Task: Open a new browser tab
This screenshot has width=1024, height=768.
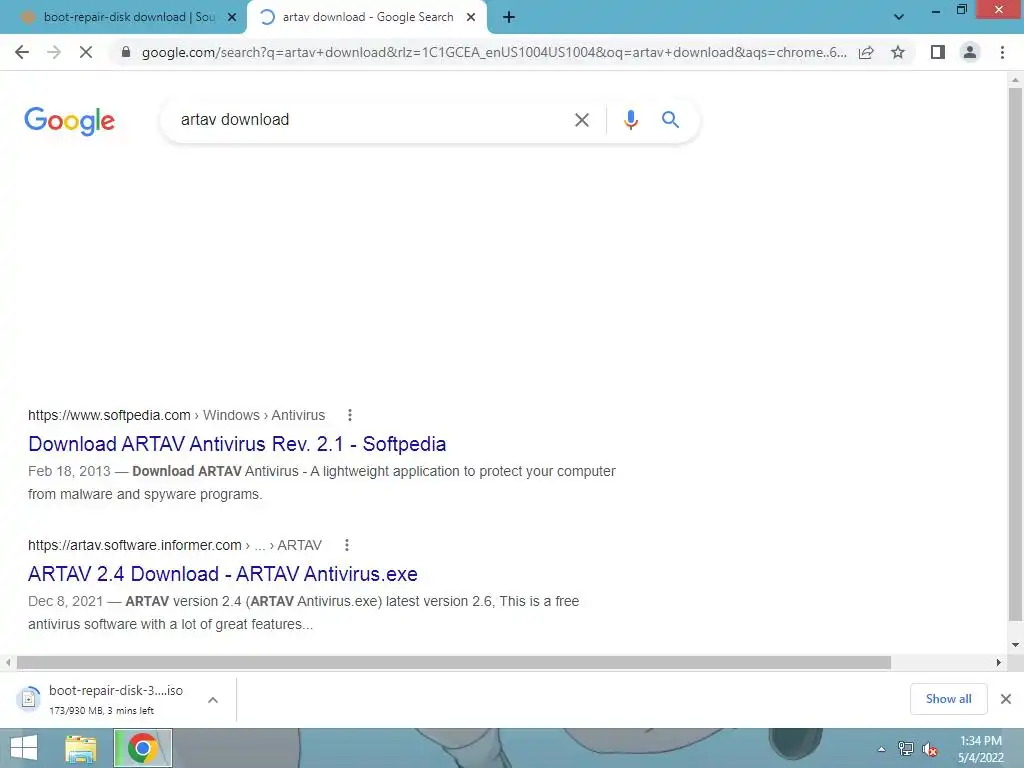Action: (x=509, y=18)
